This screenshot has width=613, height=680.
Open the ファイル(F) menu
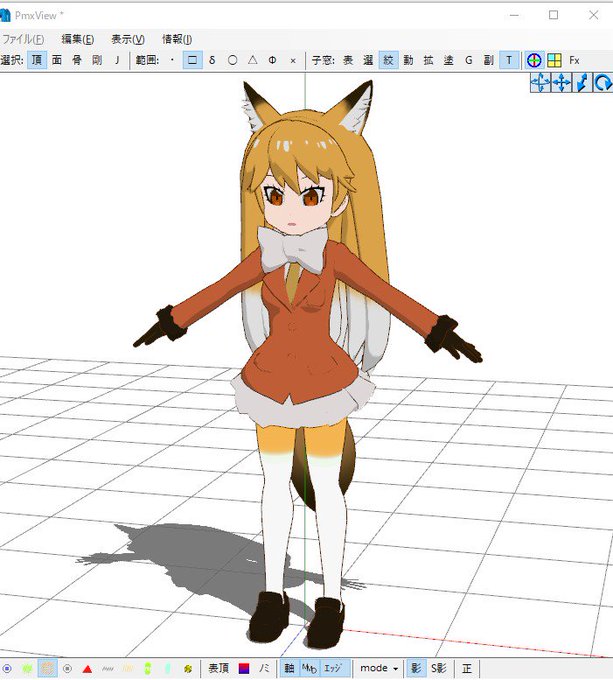pyautogui.click(x=23, y=39)
